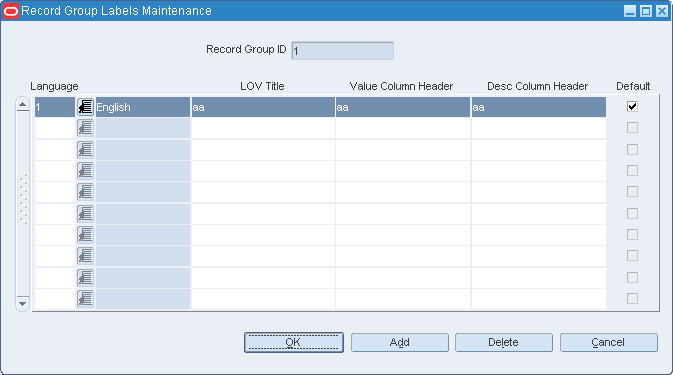Click scroll up arrow of records list
673x375 pixels.
22,105
